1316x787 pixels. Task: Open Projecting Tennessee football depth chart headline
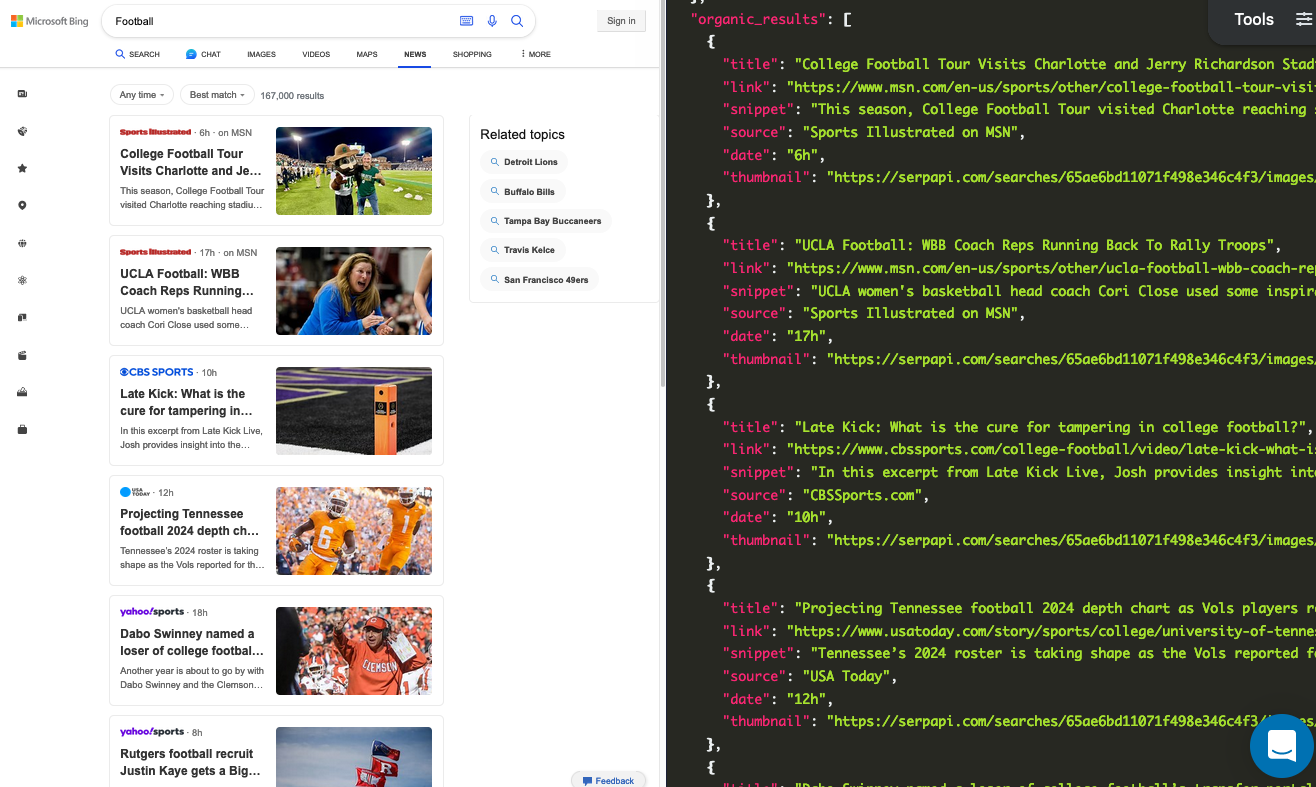coord(190,522)
